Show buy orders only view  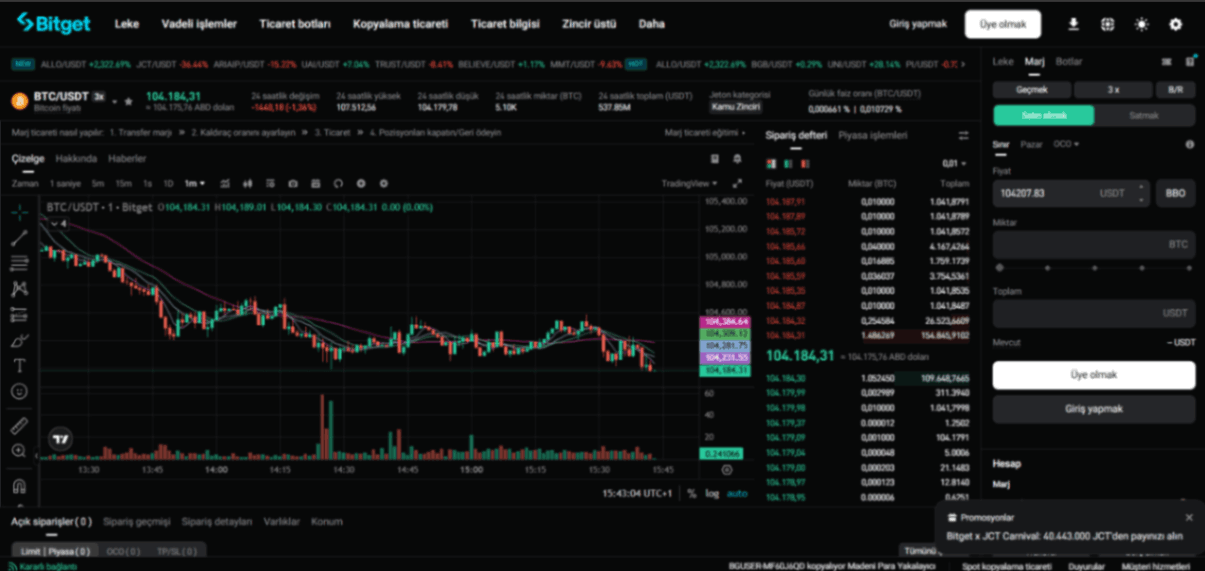[788, 163]
